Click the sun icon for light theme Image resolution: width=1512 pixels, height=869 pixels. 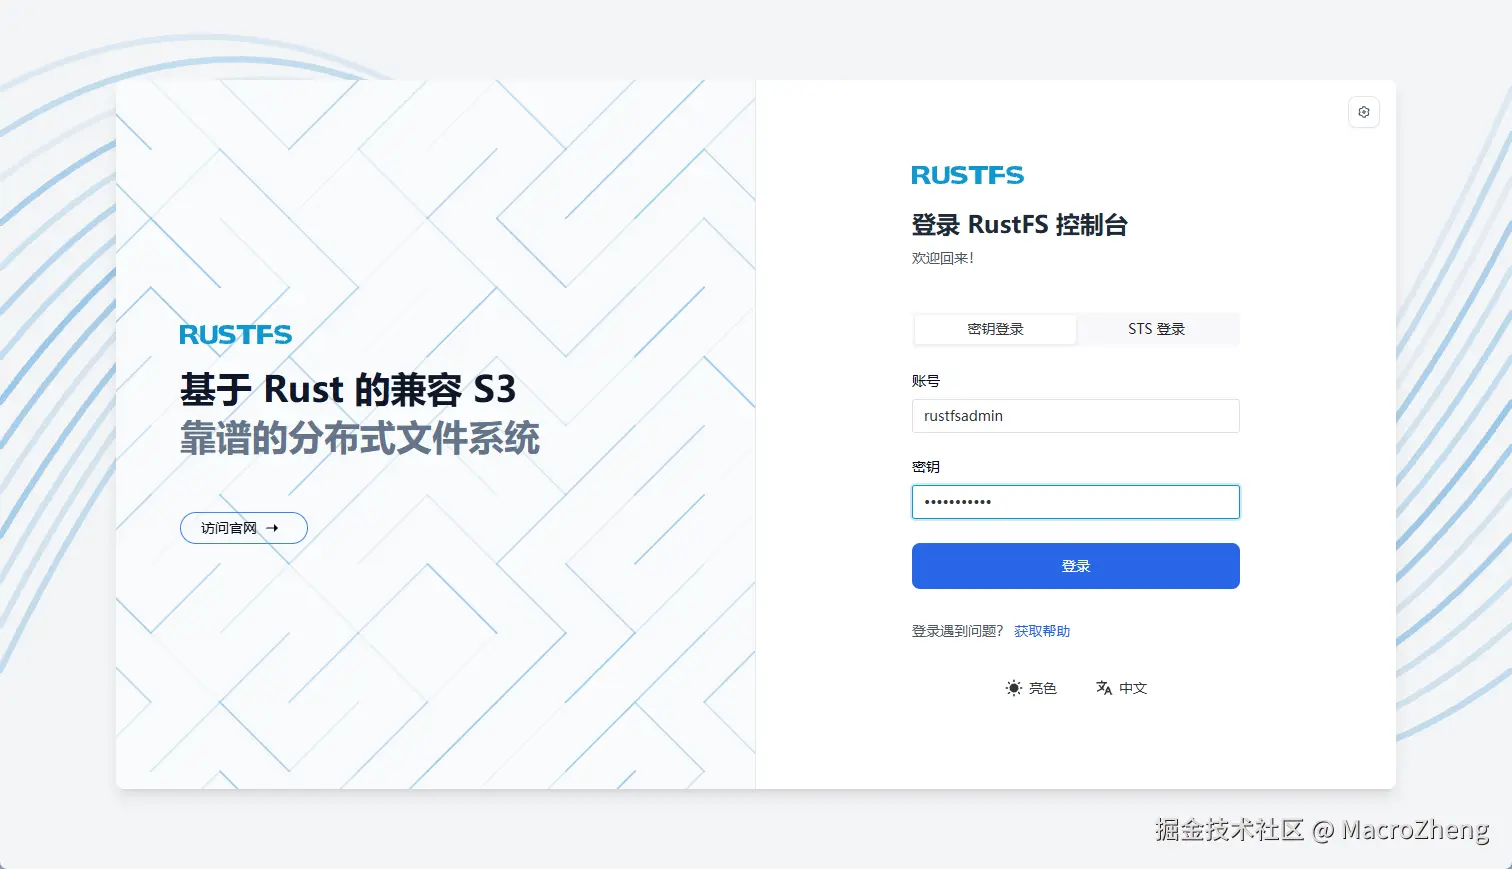click(x=1014, y=688)
